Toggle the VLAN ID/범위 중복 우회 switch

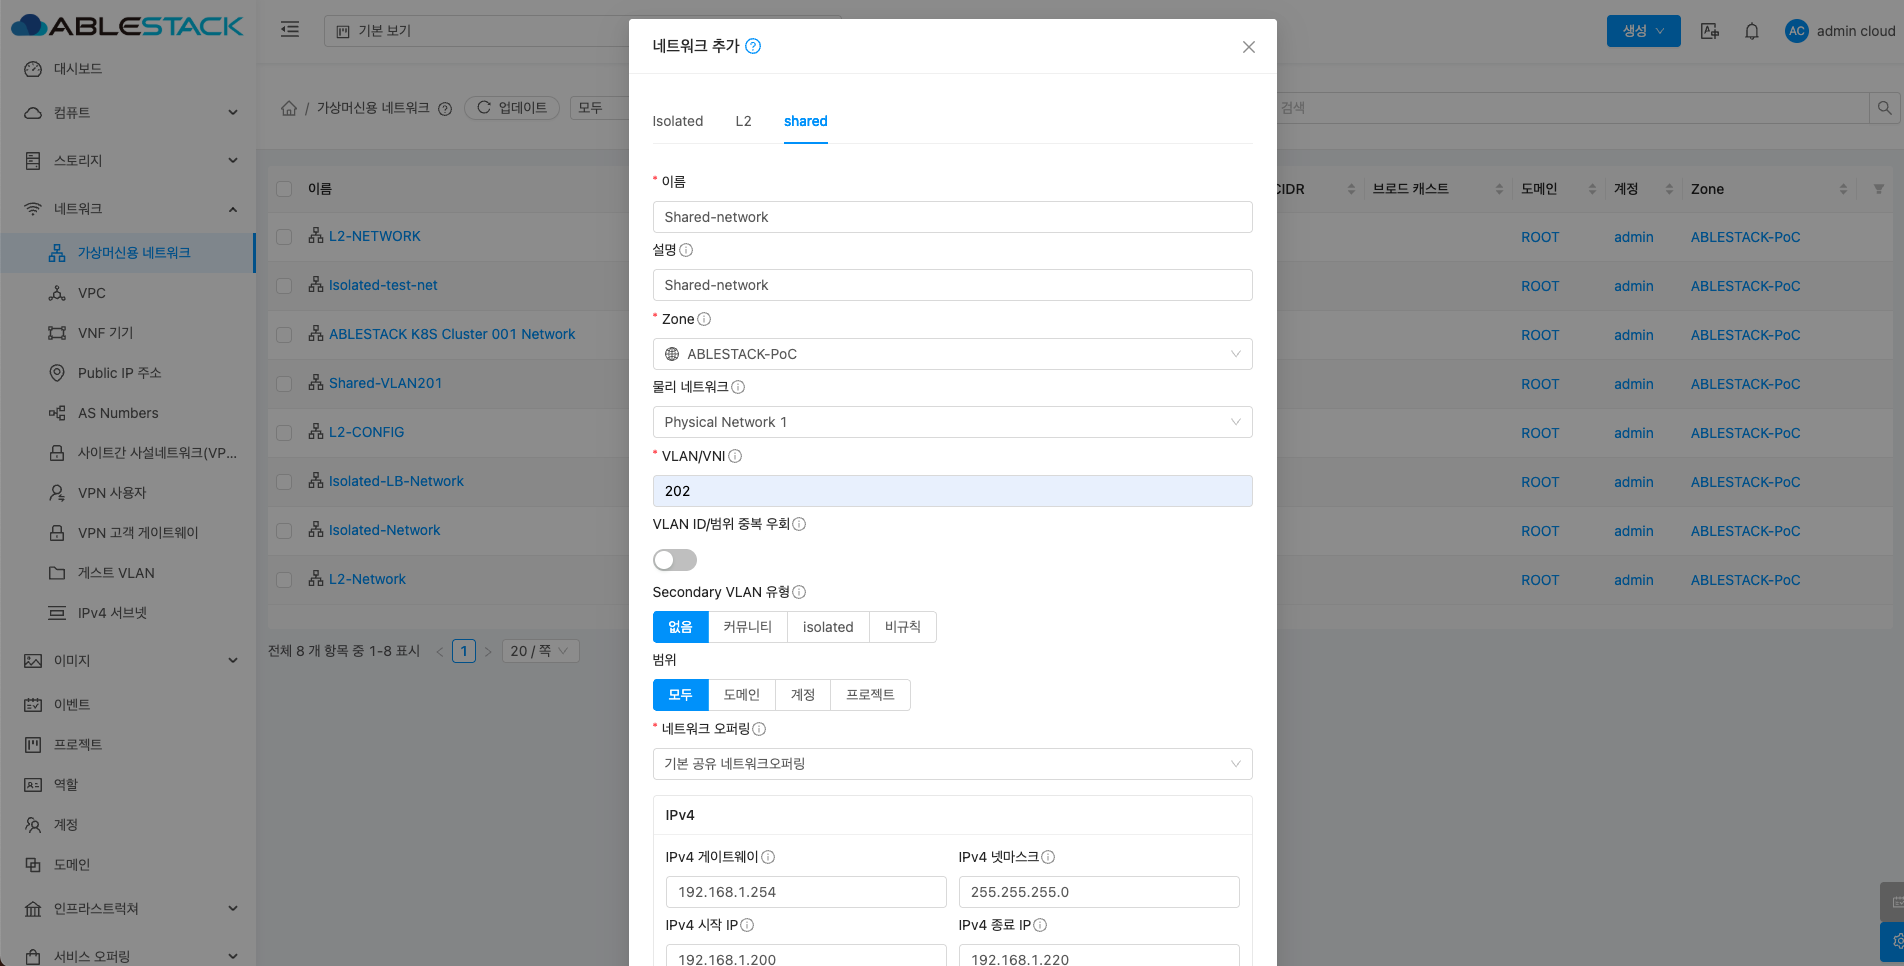[674, 560]
